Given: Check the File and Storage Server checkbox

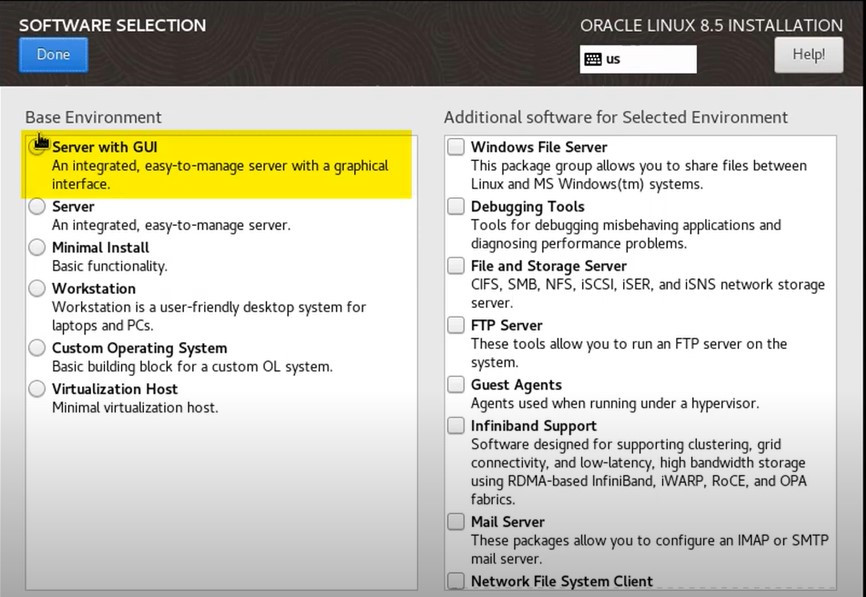Looking at the screenshot, I should point(456,266).
